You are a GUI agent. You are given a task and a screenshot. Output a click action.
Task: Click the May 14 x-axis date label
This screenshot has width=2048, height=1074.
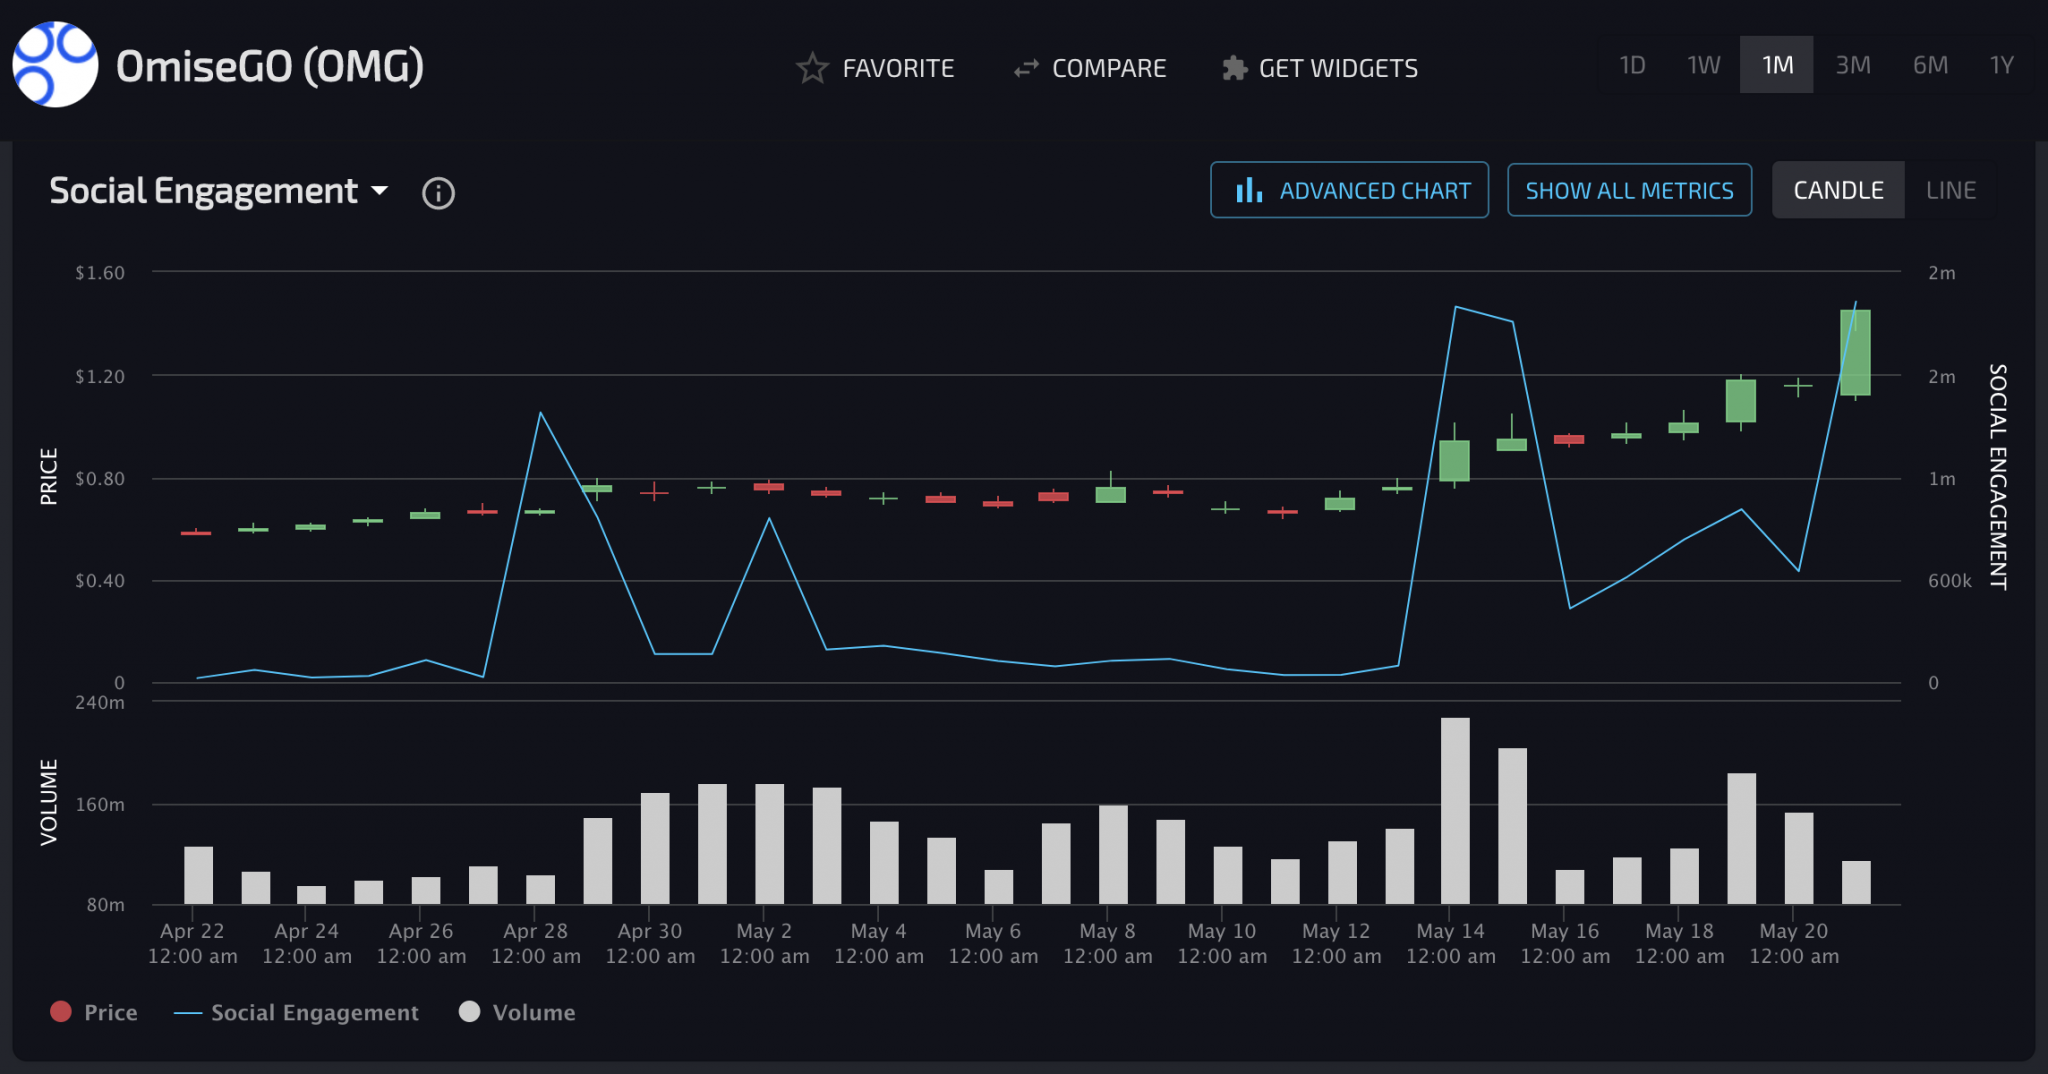pos(1450,943)
